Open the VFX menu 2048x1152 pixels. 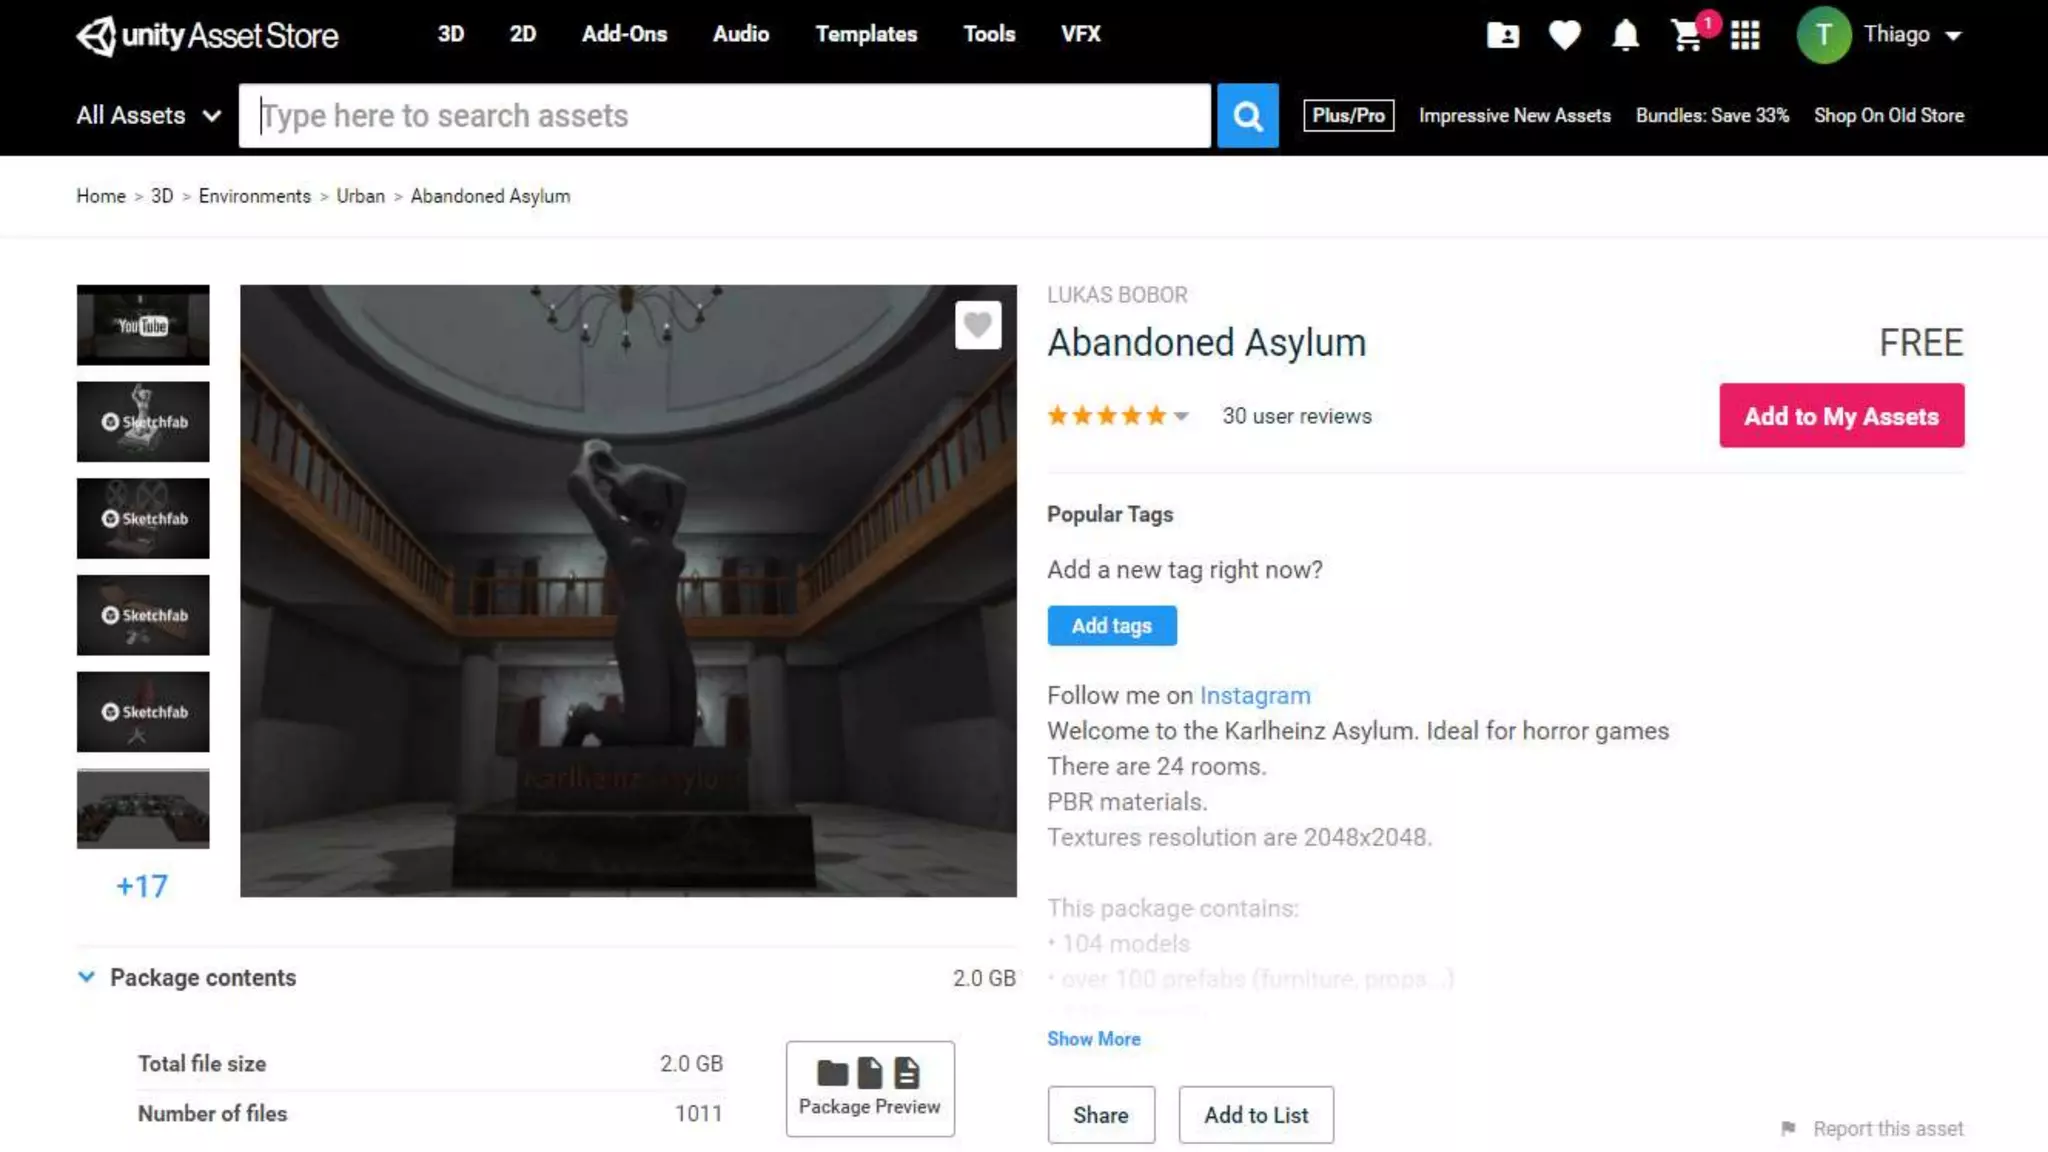[x=1080, y=34]
